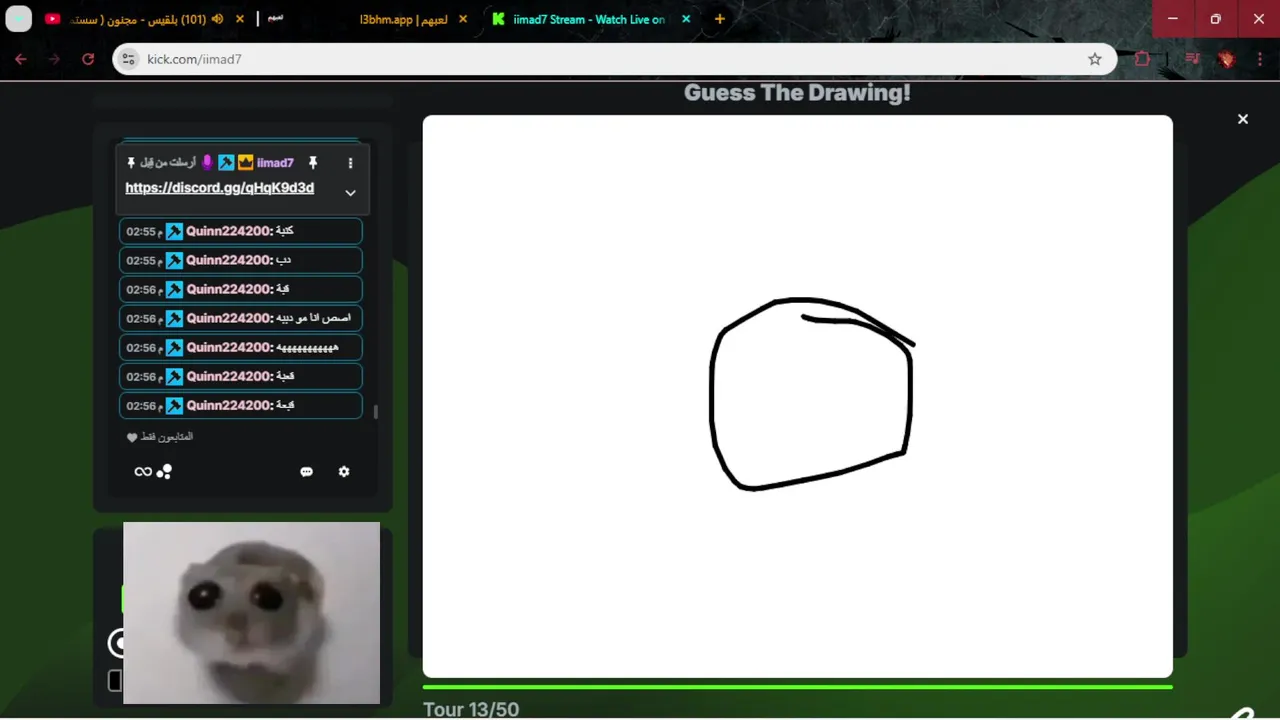
Task: Restore down the browser window
Action: [1216, 19]
